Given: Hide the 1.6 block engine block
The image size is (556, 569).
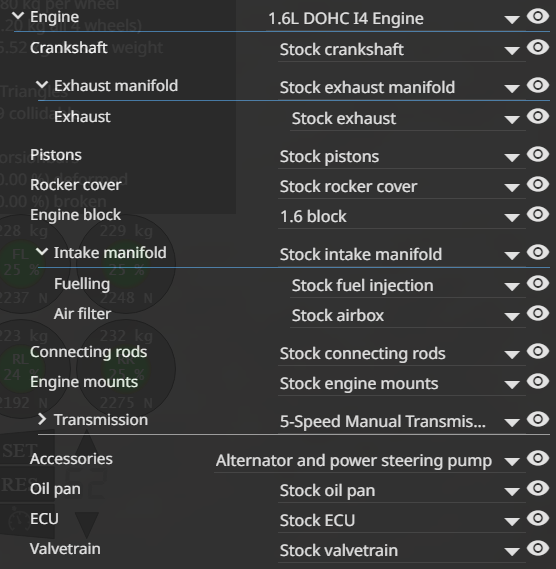Looking at the screenshot, I should click(537, 214).
